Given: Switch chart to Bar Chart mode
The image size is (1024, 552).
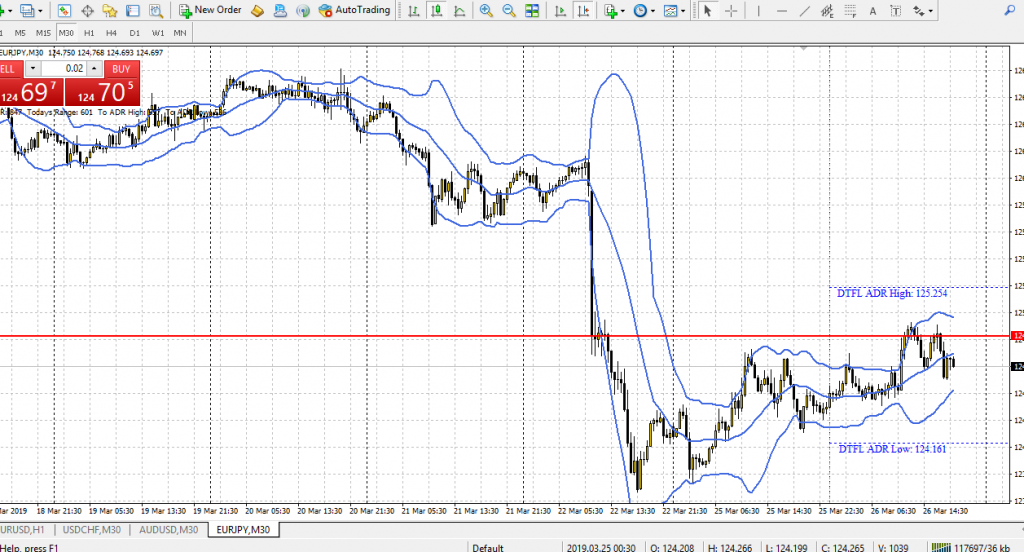Looking at the screenshot, I should coord(413,10).
